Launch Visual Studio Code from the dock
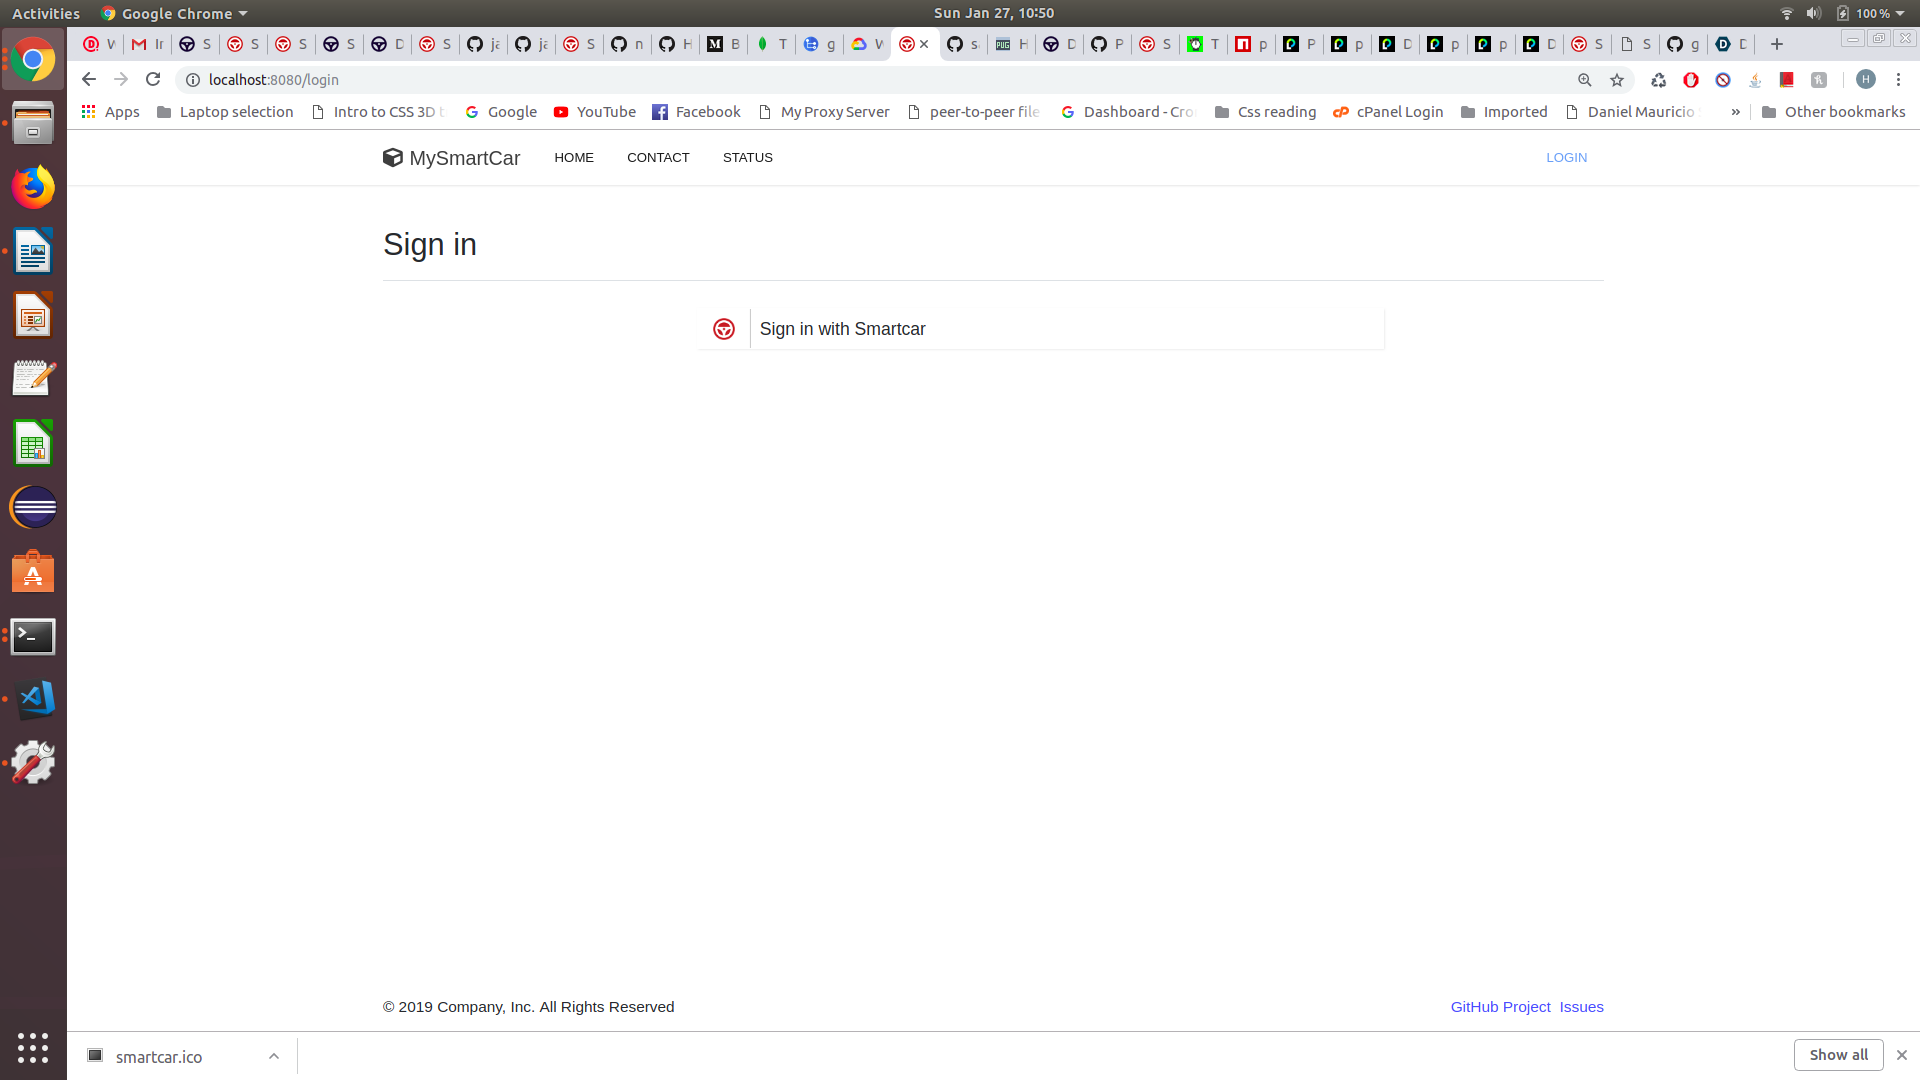The height and width of the screenshot is (1080, 1920). point(33,699)
